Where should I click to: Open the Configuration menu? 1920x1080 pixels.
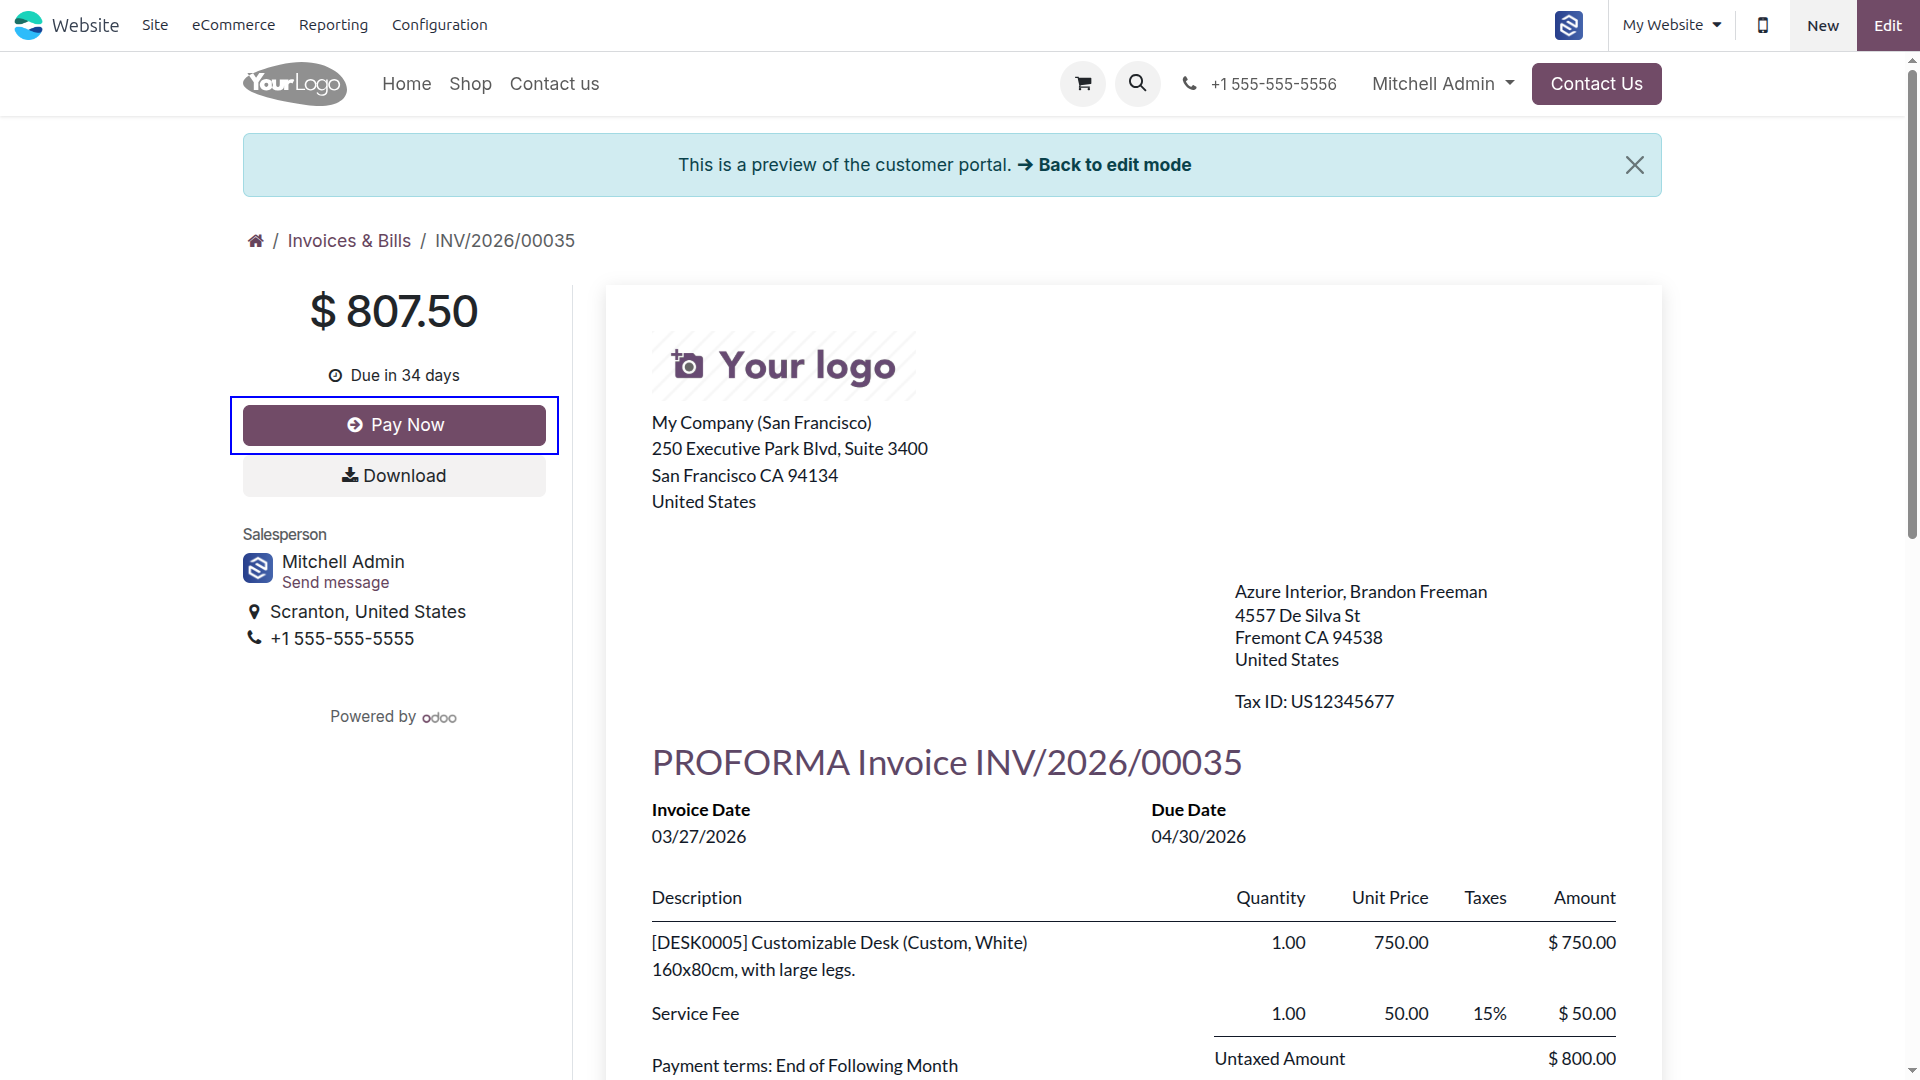pyautogui.click(x=440, y=25)
